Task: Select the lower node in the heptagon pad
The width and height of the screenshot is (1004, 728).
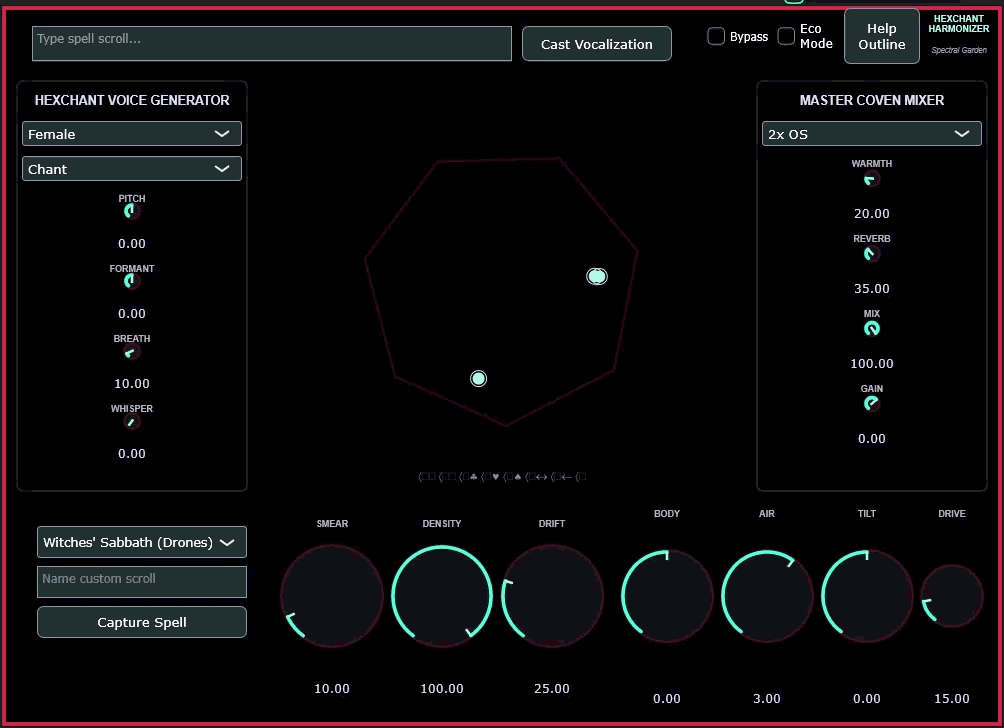Action: (478, 378)
